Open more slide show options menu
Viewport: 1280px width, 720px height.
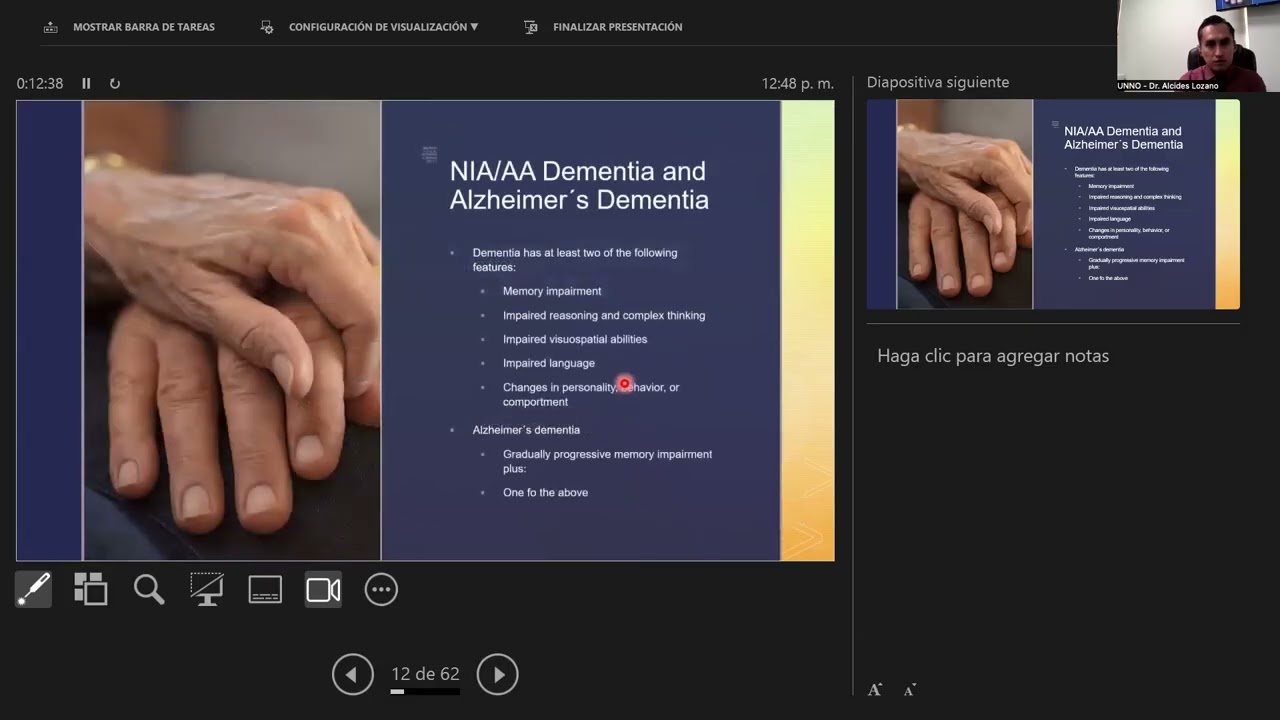pyautogui.click(x=381, y=590)
